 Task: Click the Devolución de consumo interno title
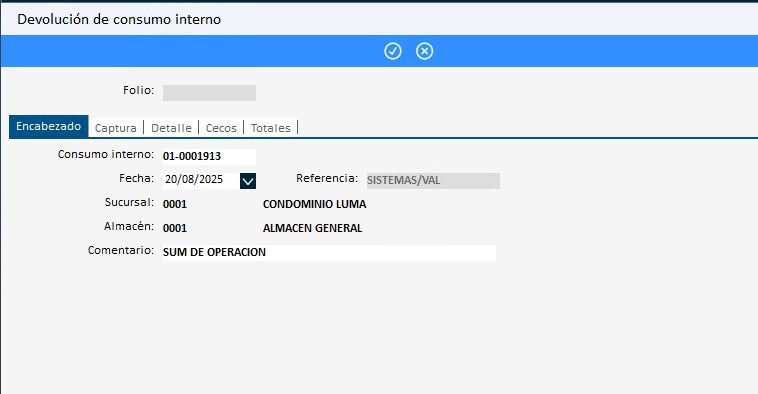pos(119,20)
